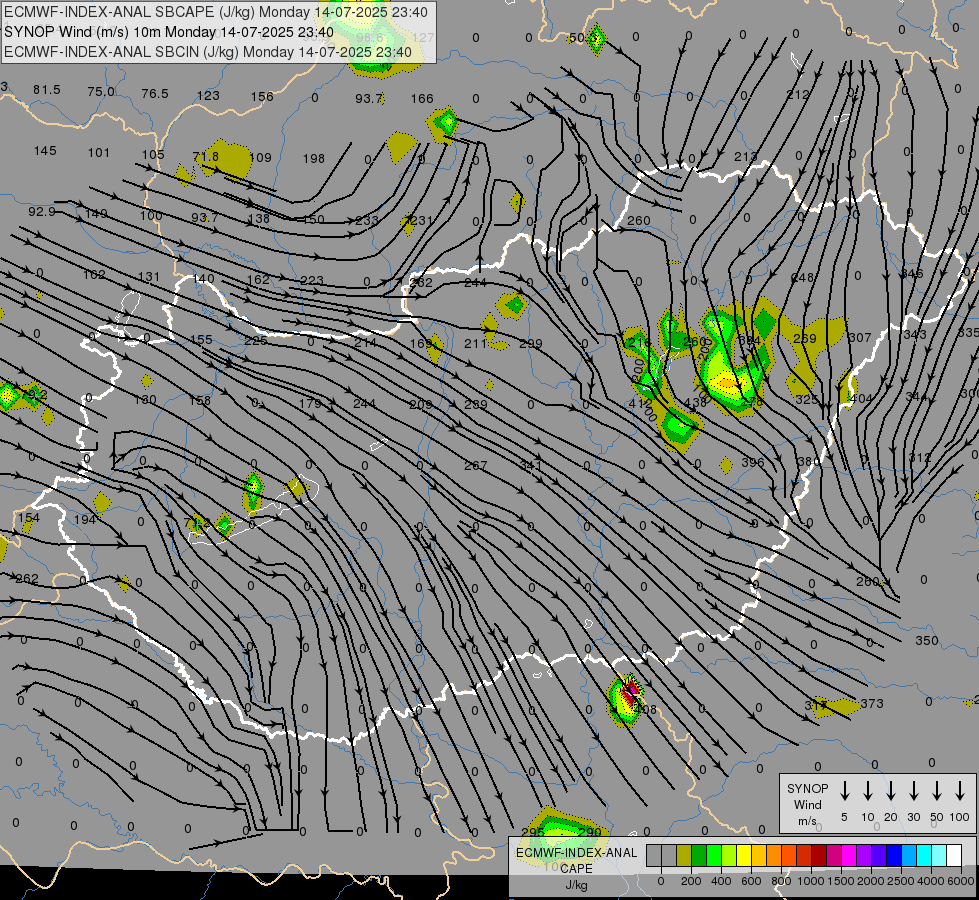This screenshot has height=900, width=979.
Task: Click the map value 373
Action: 872,704
